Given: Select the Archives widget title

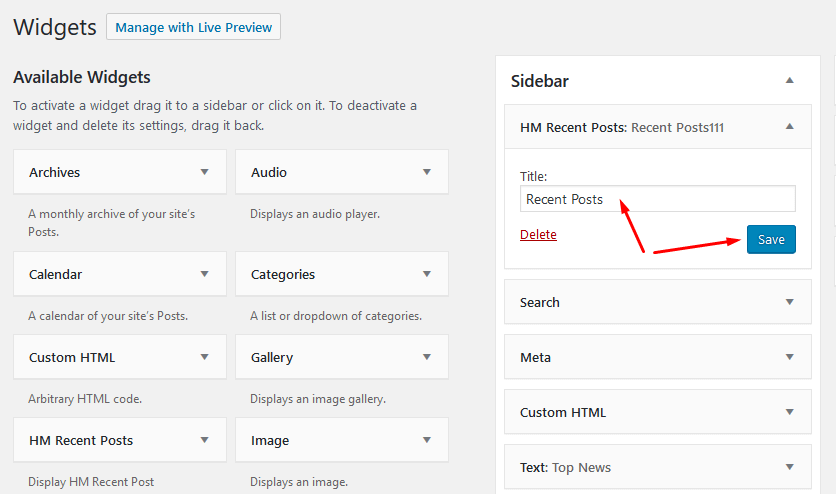Looking at the screenshot, I should (x=55, y=172).
